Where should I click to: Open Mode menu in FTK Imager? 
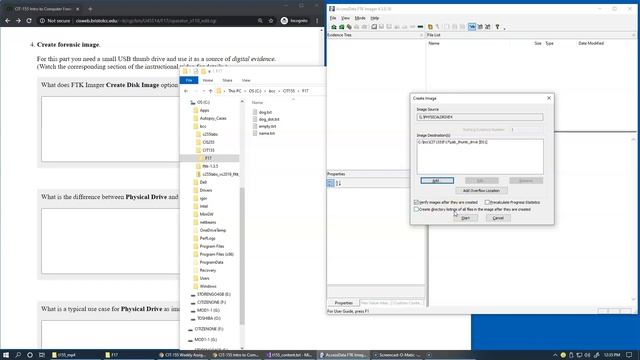click(360, 18)
